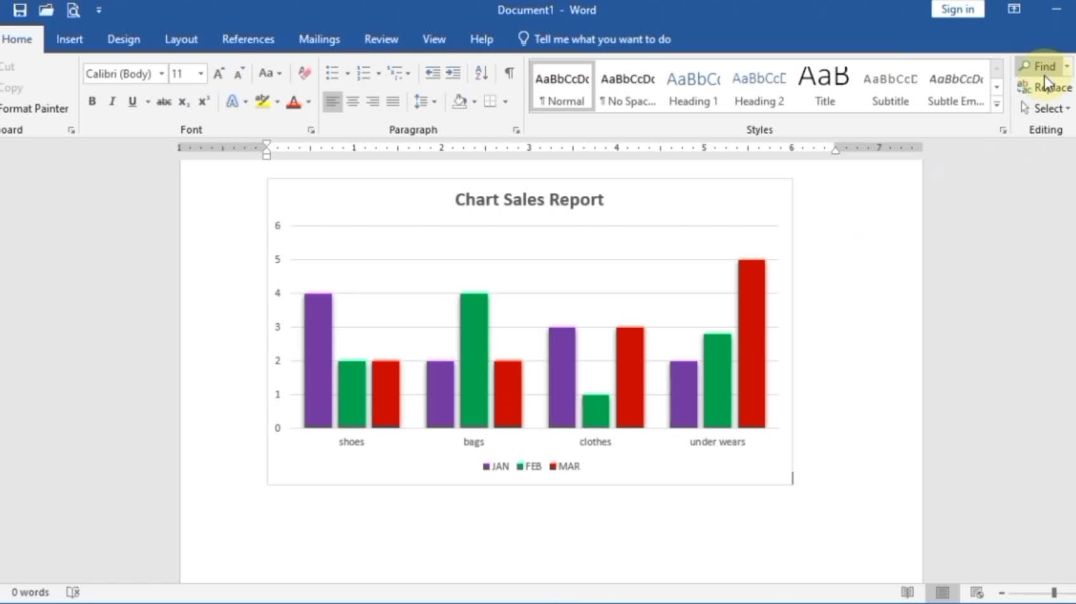Click the Format Painter icon
The image size is (1076, 604).
pos(32,108)
